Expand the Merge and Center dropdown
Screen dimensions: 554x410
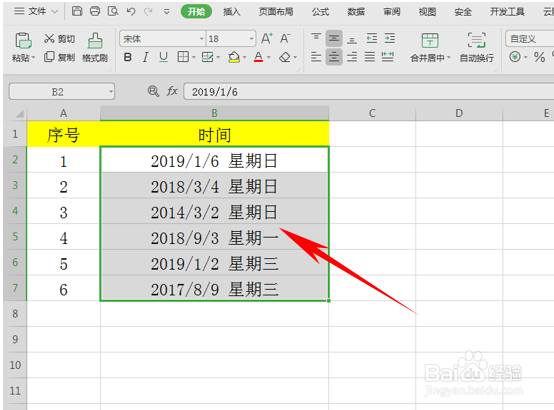(449, 58)
